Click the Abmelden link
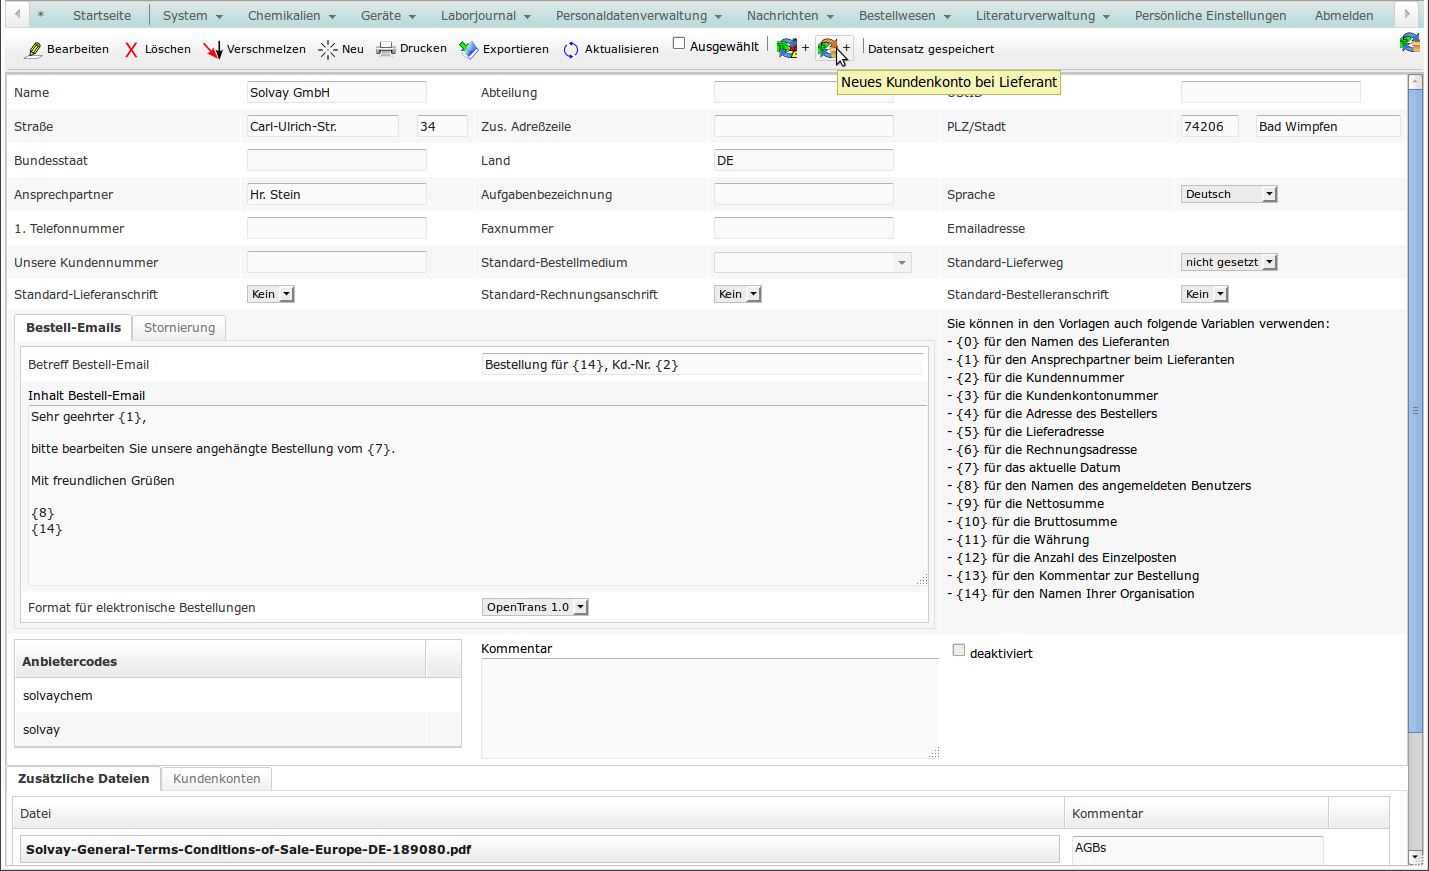The width and height of the screenshot is (1429, 871). (1343, 16)
